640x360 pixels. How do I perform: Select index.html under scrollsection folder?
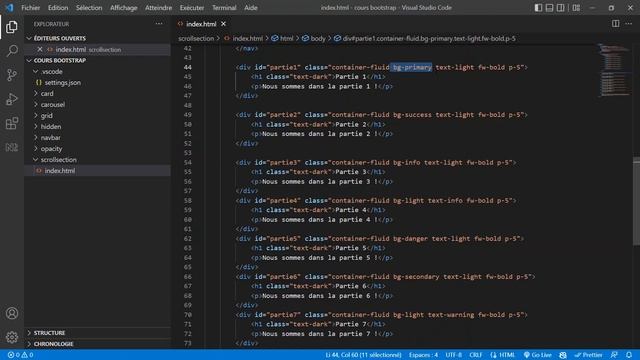[97, 171]
